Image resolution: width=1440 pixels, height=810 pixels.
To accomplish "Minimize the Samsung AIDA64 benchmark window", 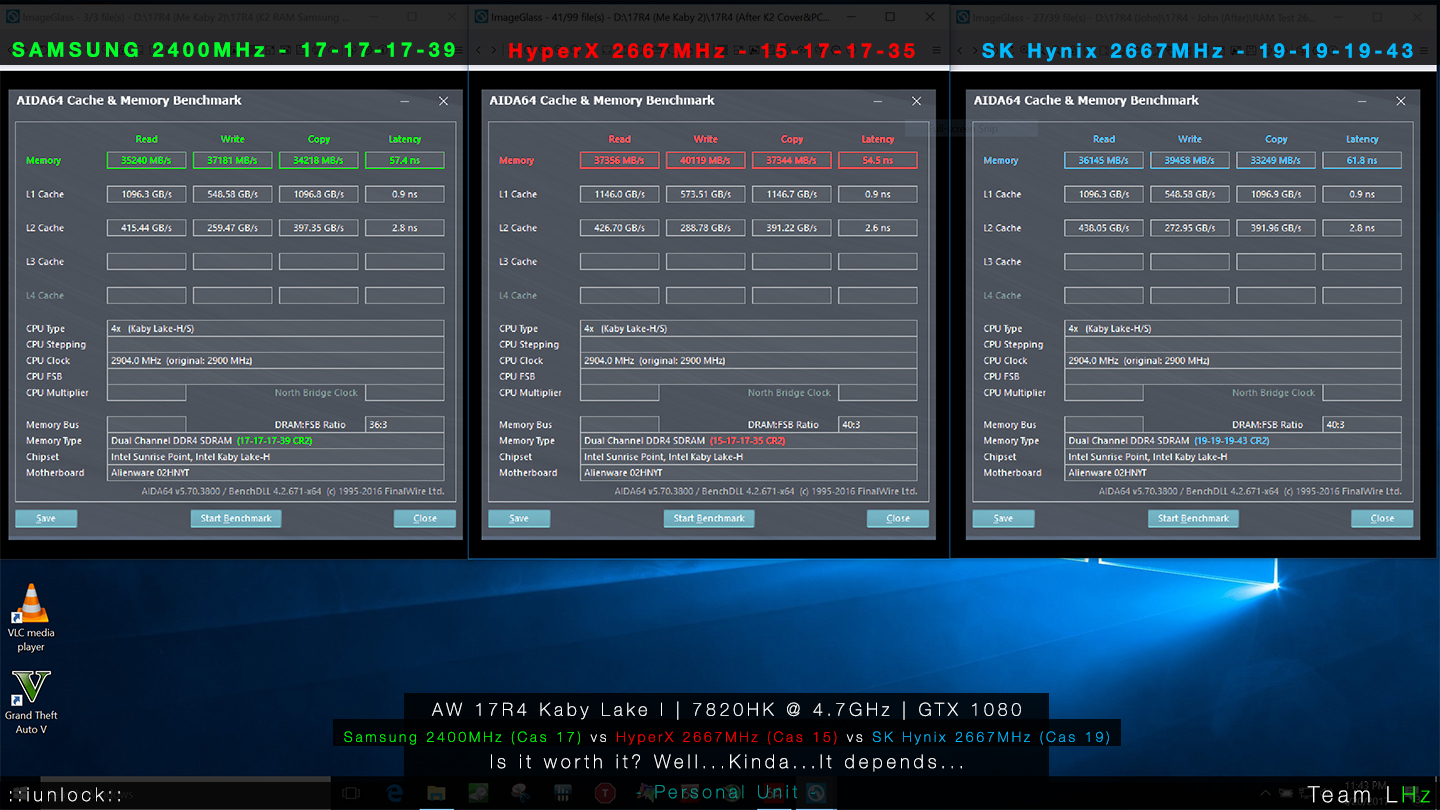I will 405,101.
